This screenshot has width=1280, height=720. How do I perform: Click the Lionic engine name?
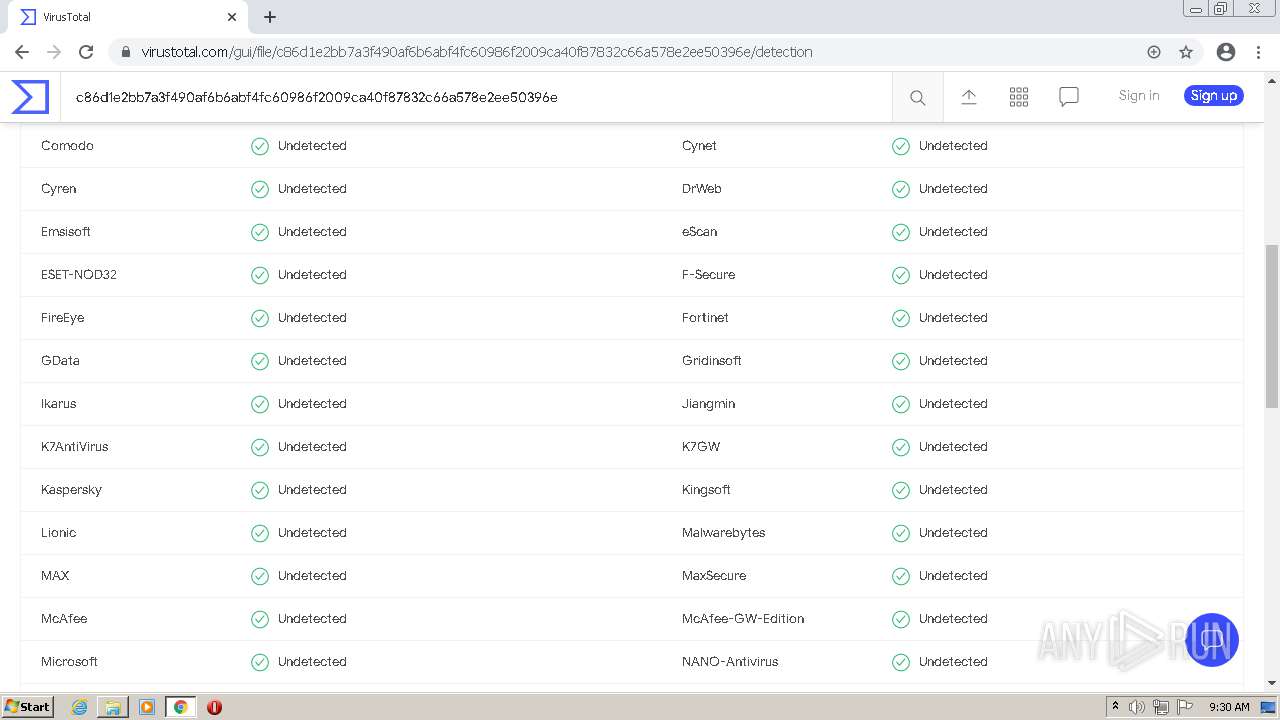click(x=59, y=533)
